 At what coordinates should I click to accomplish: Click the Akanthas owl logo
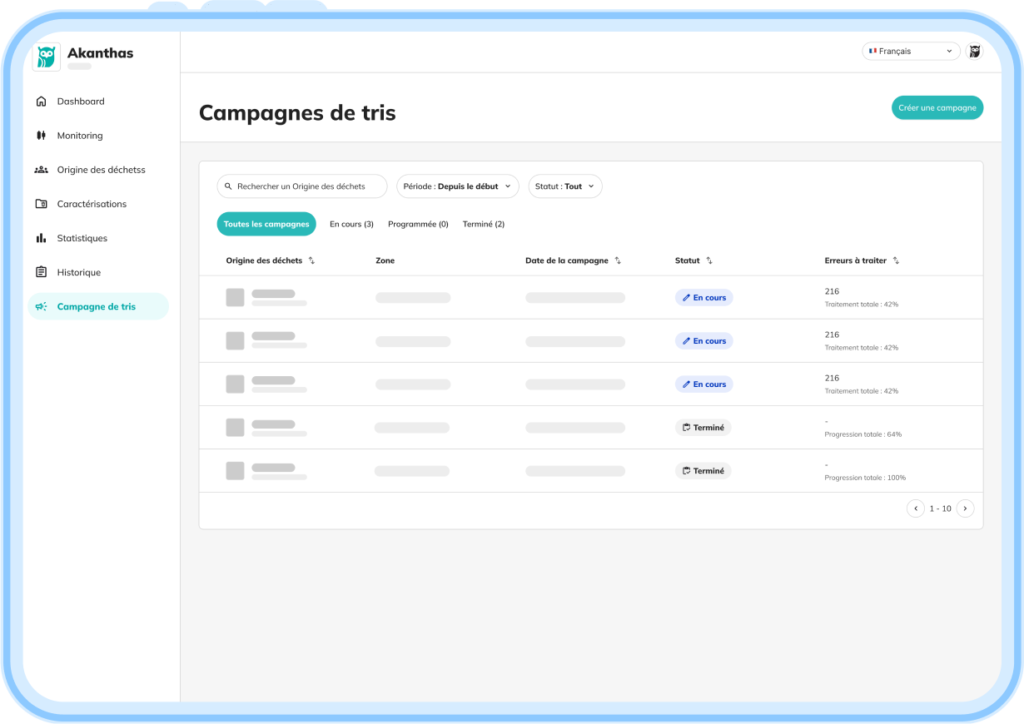(x=46, y=57)
